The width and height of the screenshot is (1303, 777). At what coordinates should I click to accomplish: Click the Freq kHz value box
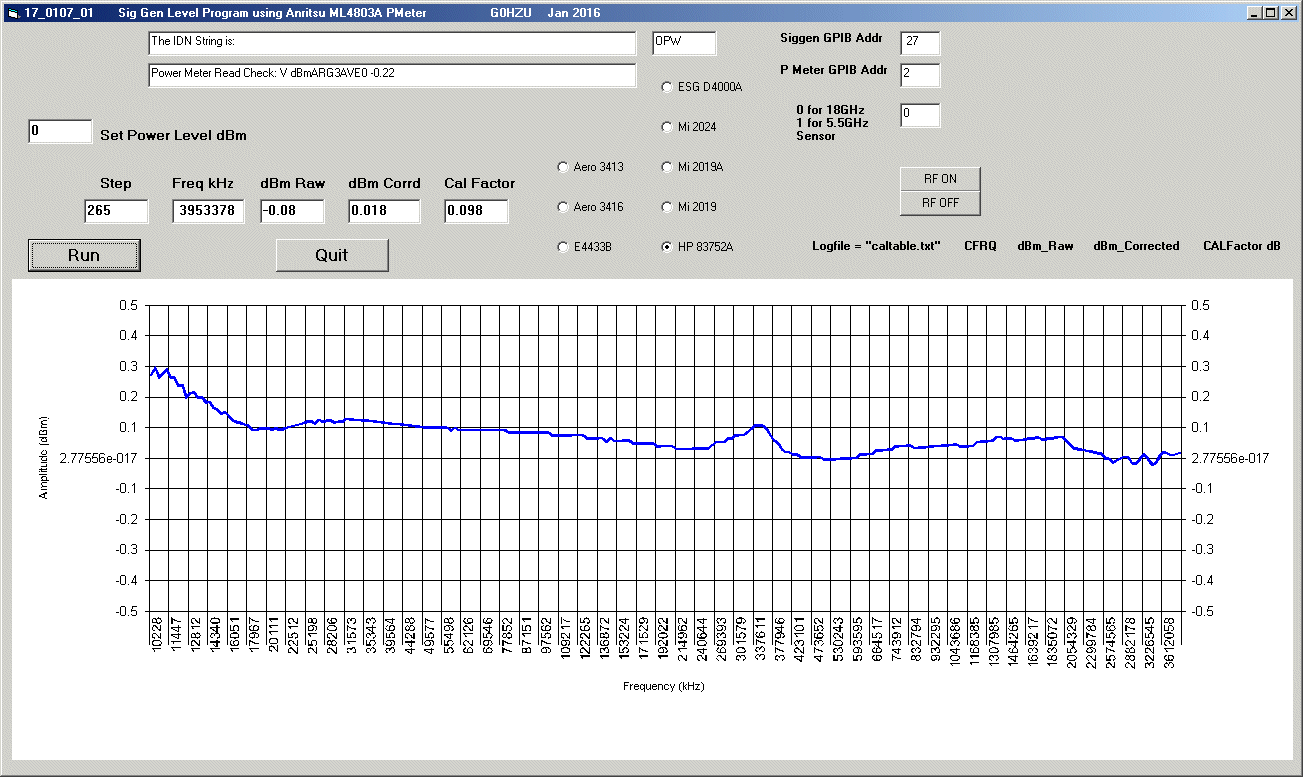(208, 211)
